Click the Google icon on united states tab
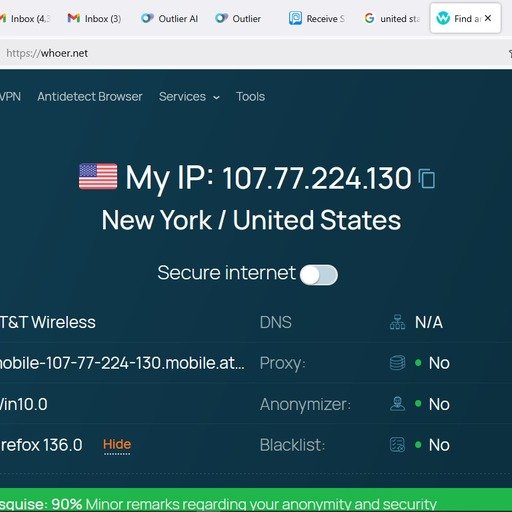The image size is (512, 512). pyautogui.click(x=369, y=18)
